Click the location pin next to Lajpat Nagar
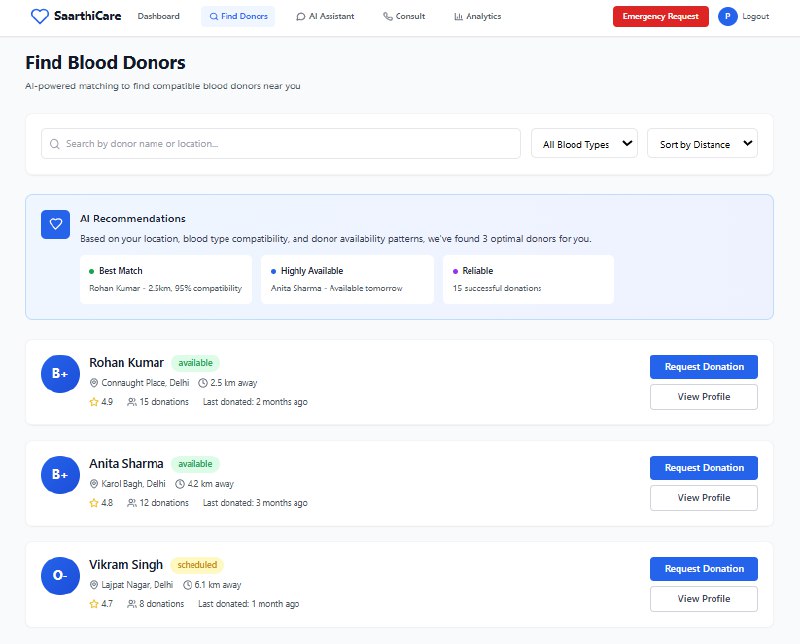The height and width of the screenshot is (644, 800). click(x=93, y=585)
